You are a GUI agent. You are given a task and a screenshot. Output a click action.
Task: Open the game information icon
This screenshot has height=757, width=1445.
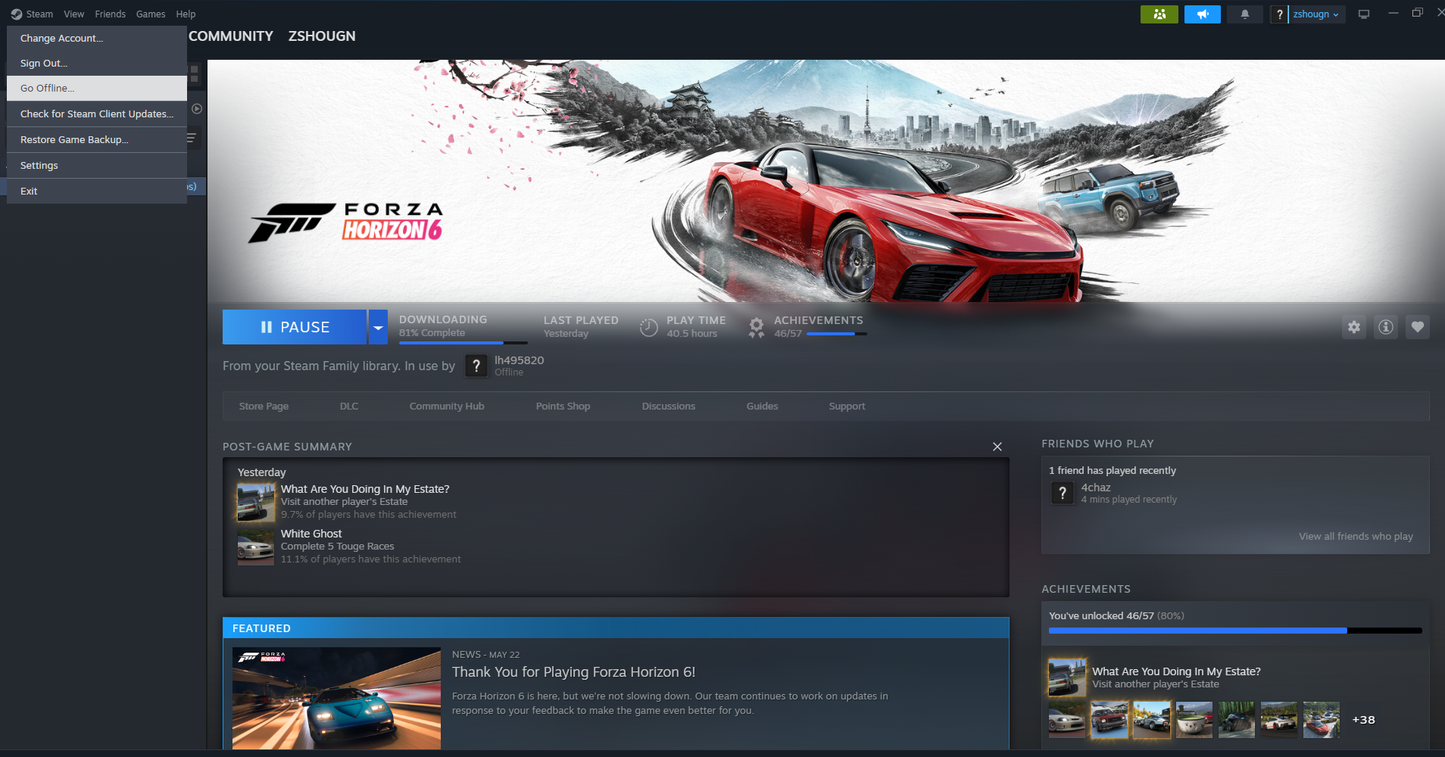pos(1386,327)
